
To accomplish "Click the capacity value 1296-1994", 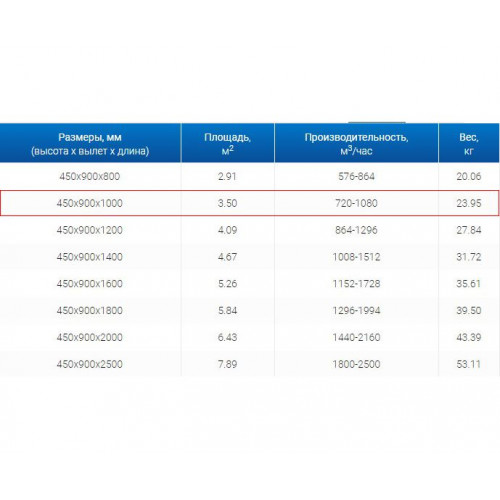I will (356, 310).
